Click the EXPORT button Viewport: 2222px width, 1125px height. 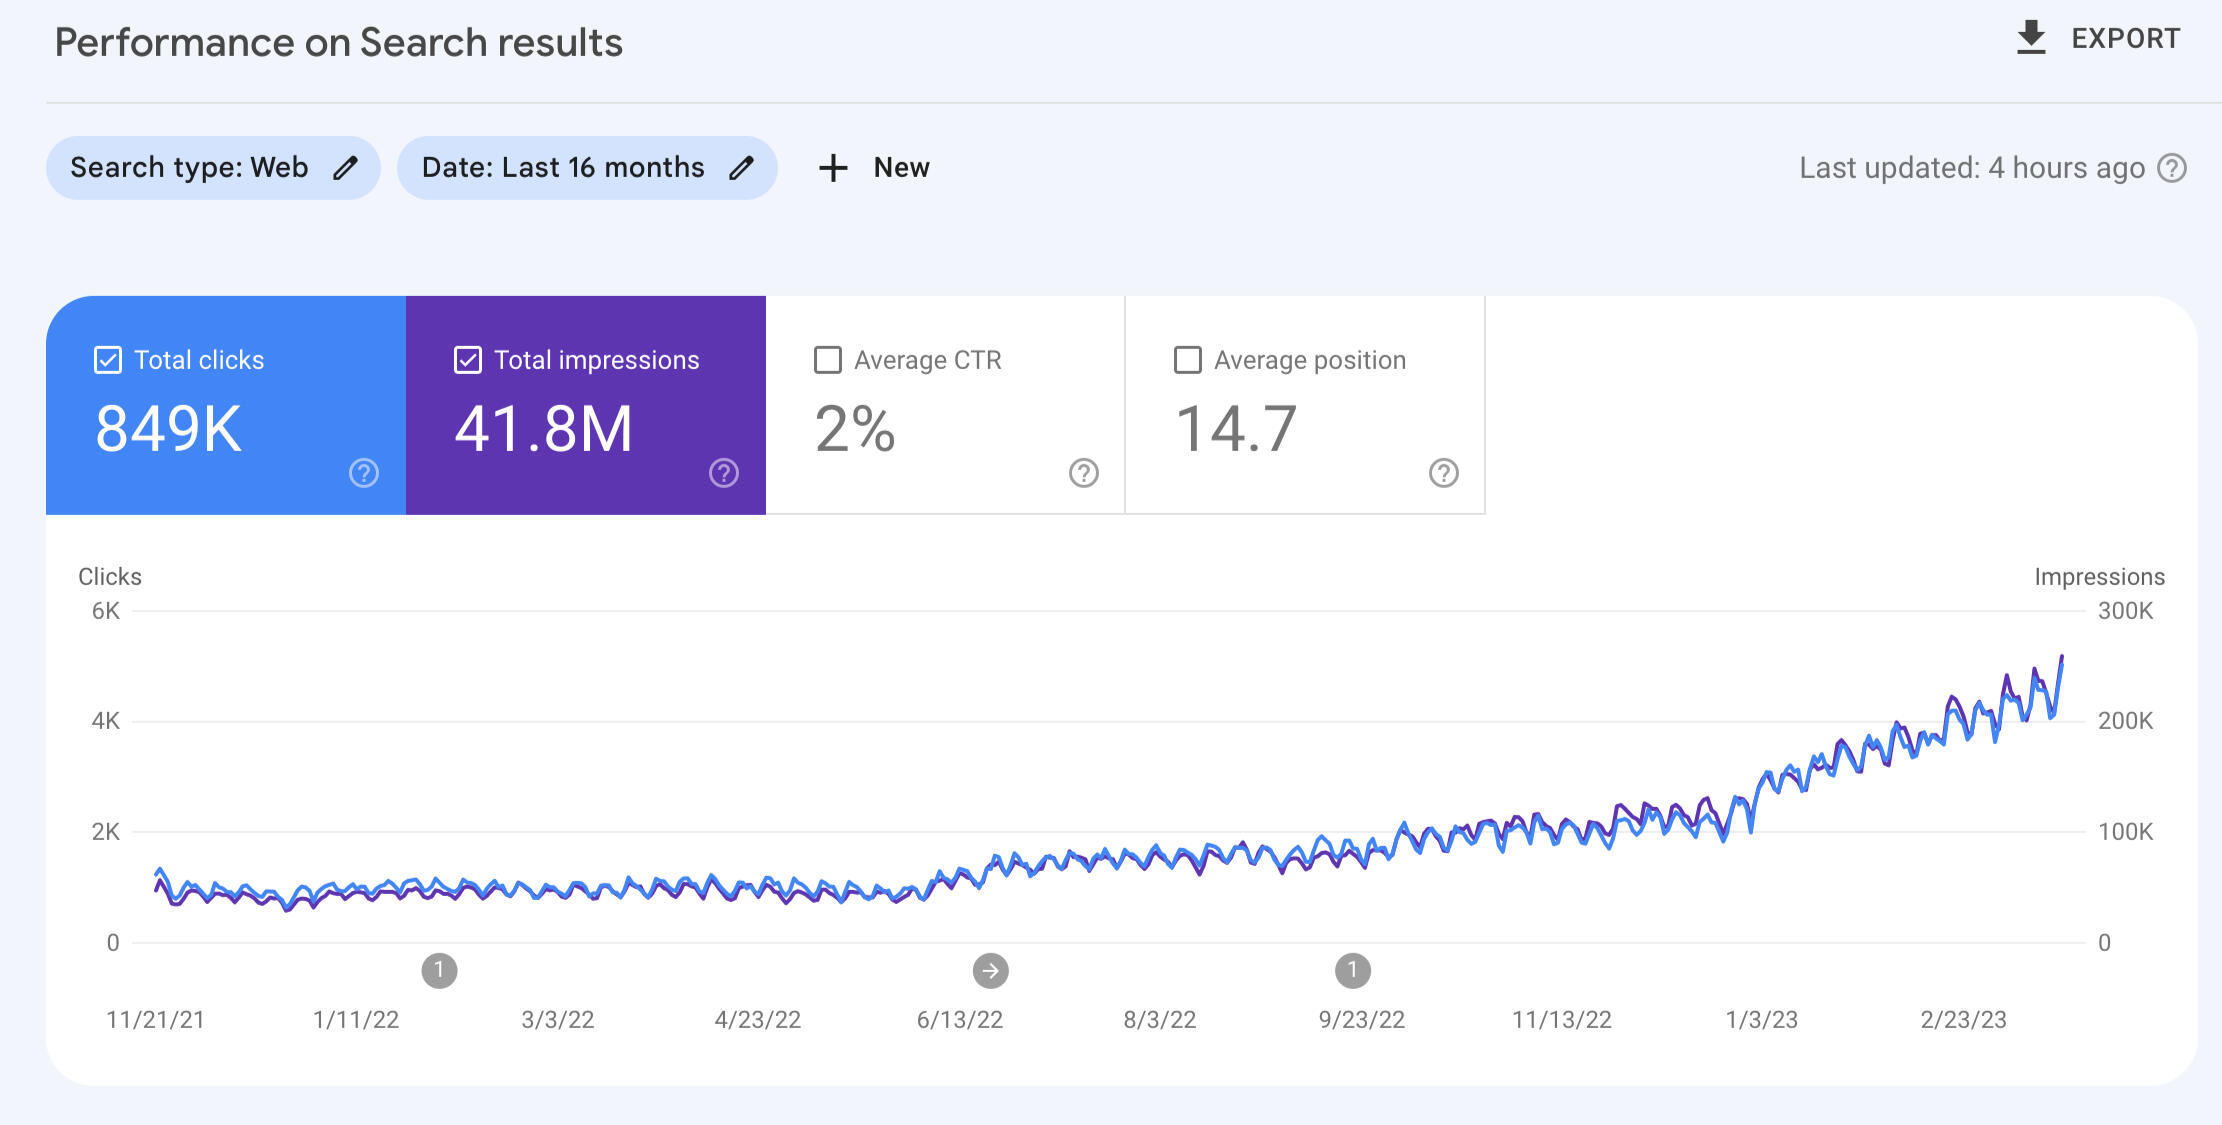(x=2125, y=38)
